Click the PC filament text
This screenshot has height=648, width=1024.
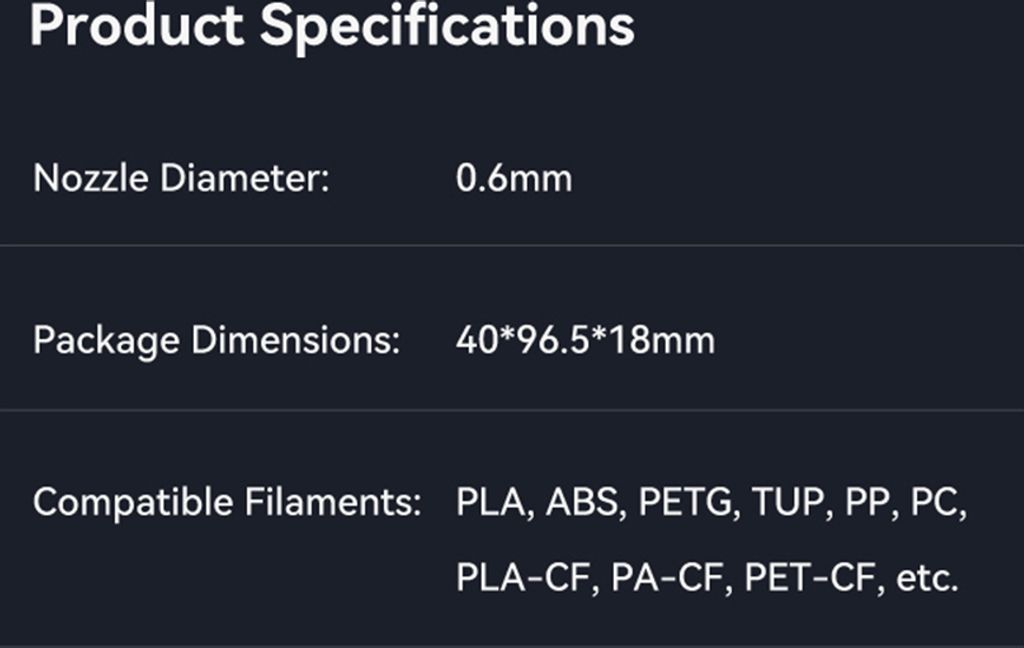[937, 501]
